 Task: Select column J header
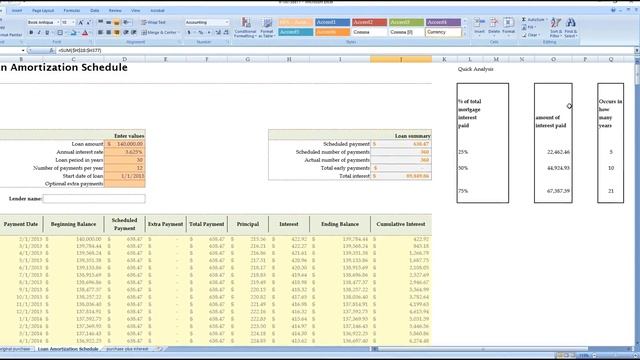(401, 60)
